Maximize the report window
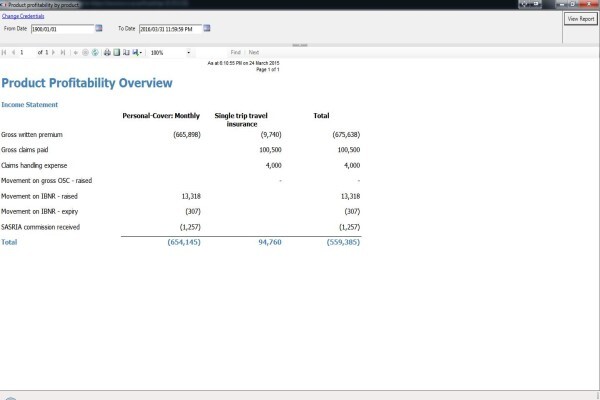This screenshot has height=400, width=600. (572, 4)
